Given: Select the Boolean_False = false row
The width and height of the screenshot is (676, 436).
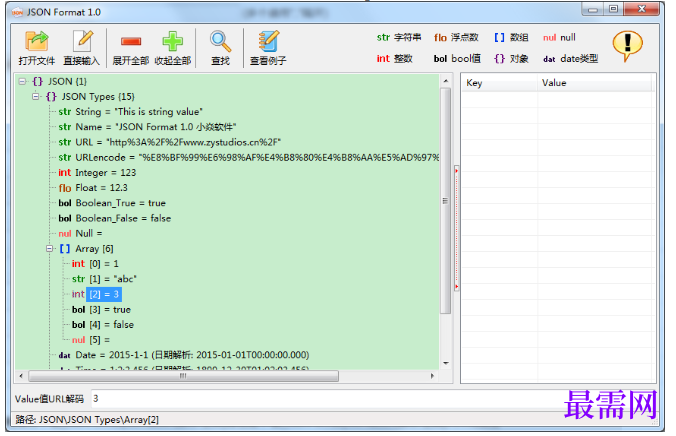Looking at the screenshot, I should click(x=123, y=218).
